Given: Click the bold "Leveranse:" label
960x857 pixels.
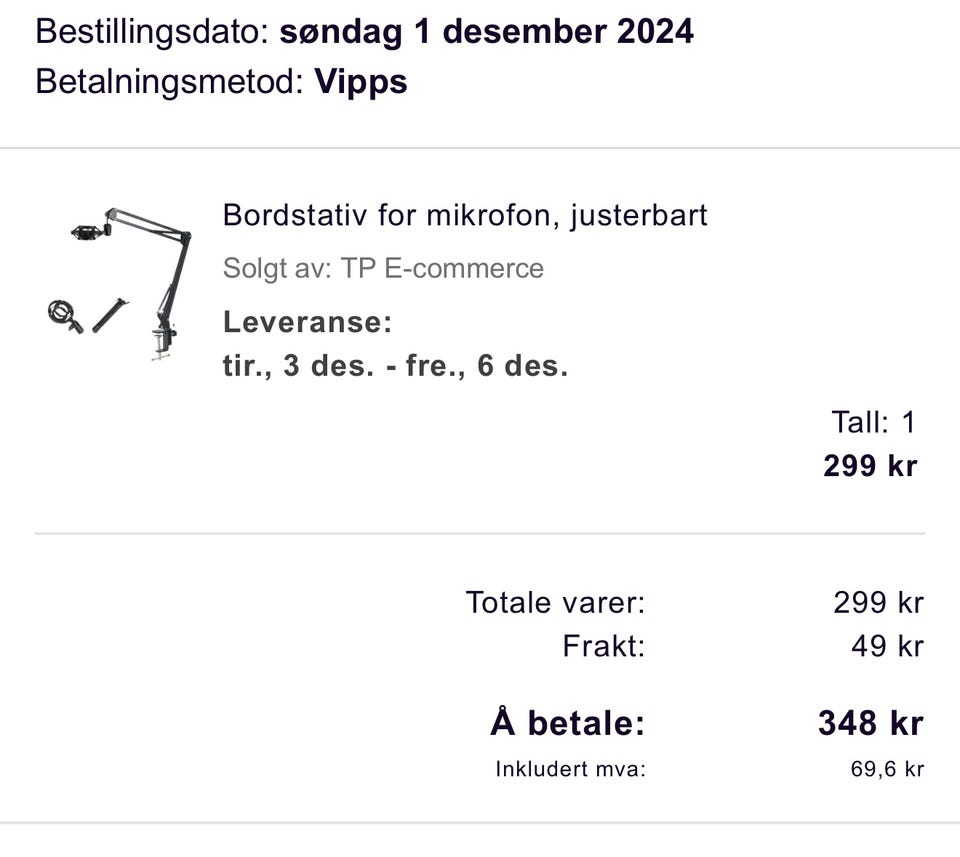Looking at the screenshot, I should pyautogui.click(x=307, y=322).
